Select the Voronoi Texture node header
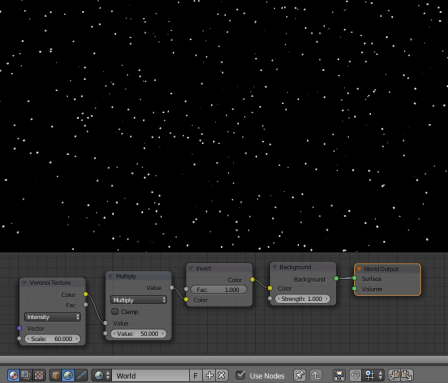 (x=52, y=283)
